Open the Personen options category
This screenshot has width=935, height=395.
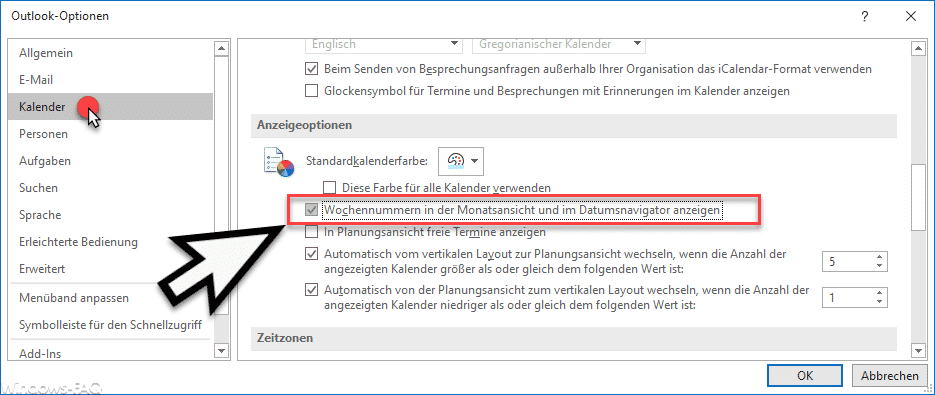pos(110,134)
